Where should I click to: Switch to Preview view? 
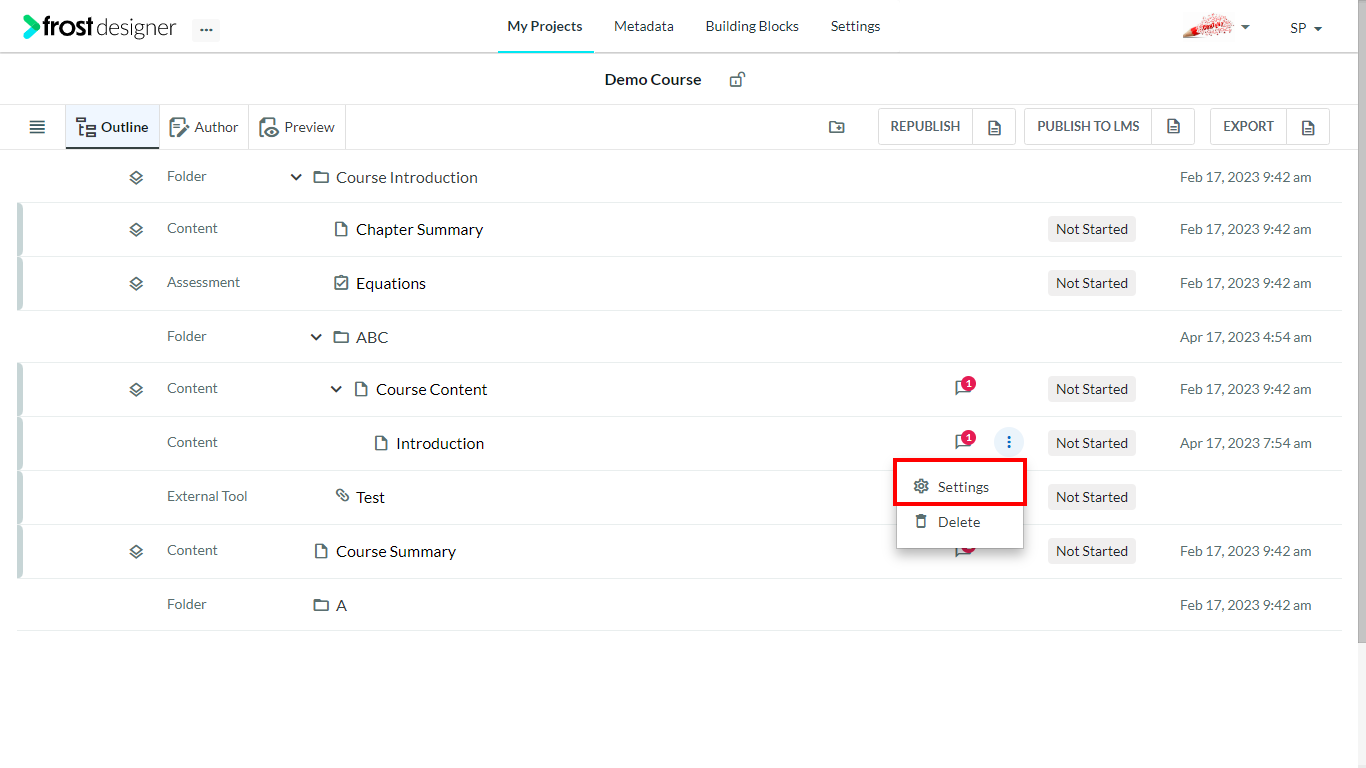297,127
